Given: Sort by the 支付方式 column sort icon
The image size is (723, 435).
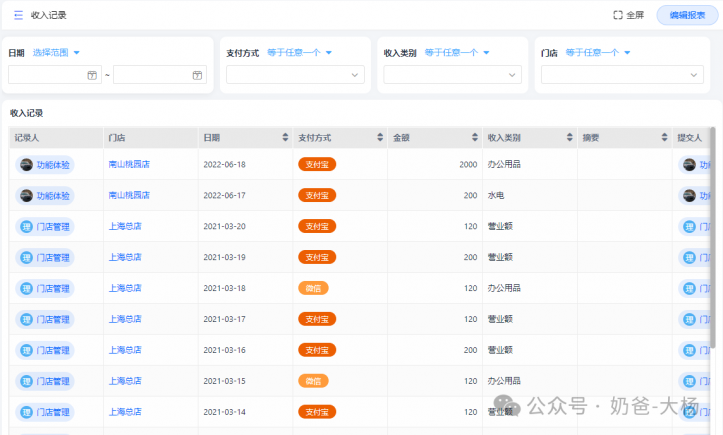Looking at the screenshot, I should tap(380, 137).
